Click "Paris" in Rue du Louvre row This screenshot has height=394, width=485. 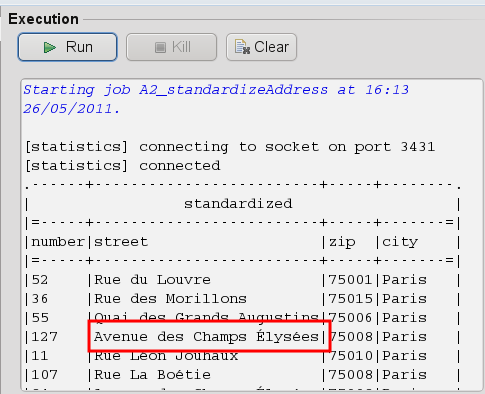point(404,280)
